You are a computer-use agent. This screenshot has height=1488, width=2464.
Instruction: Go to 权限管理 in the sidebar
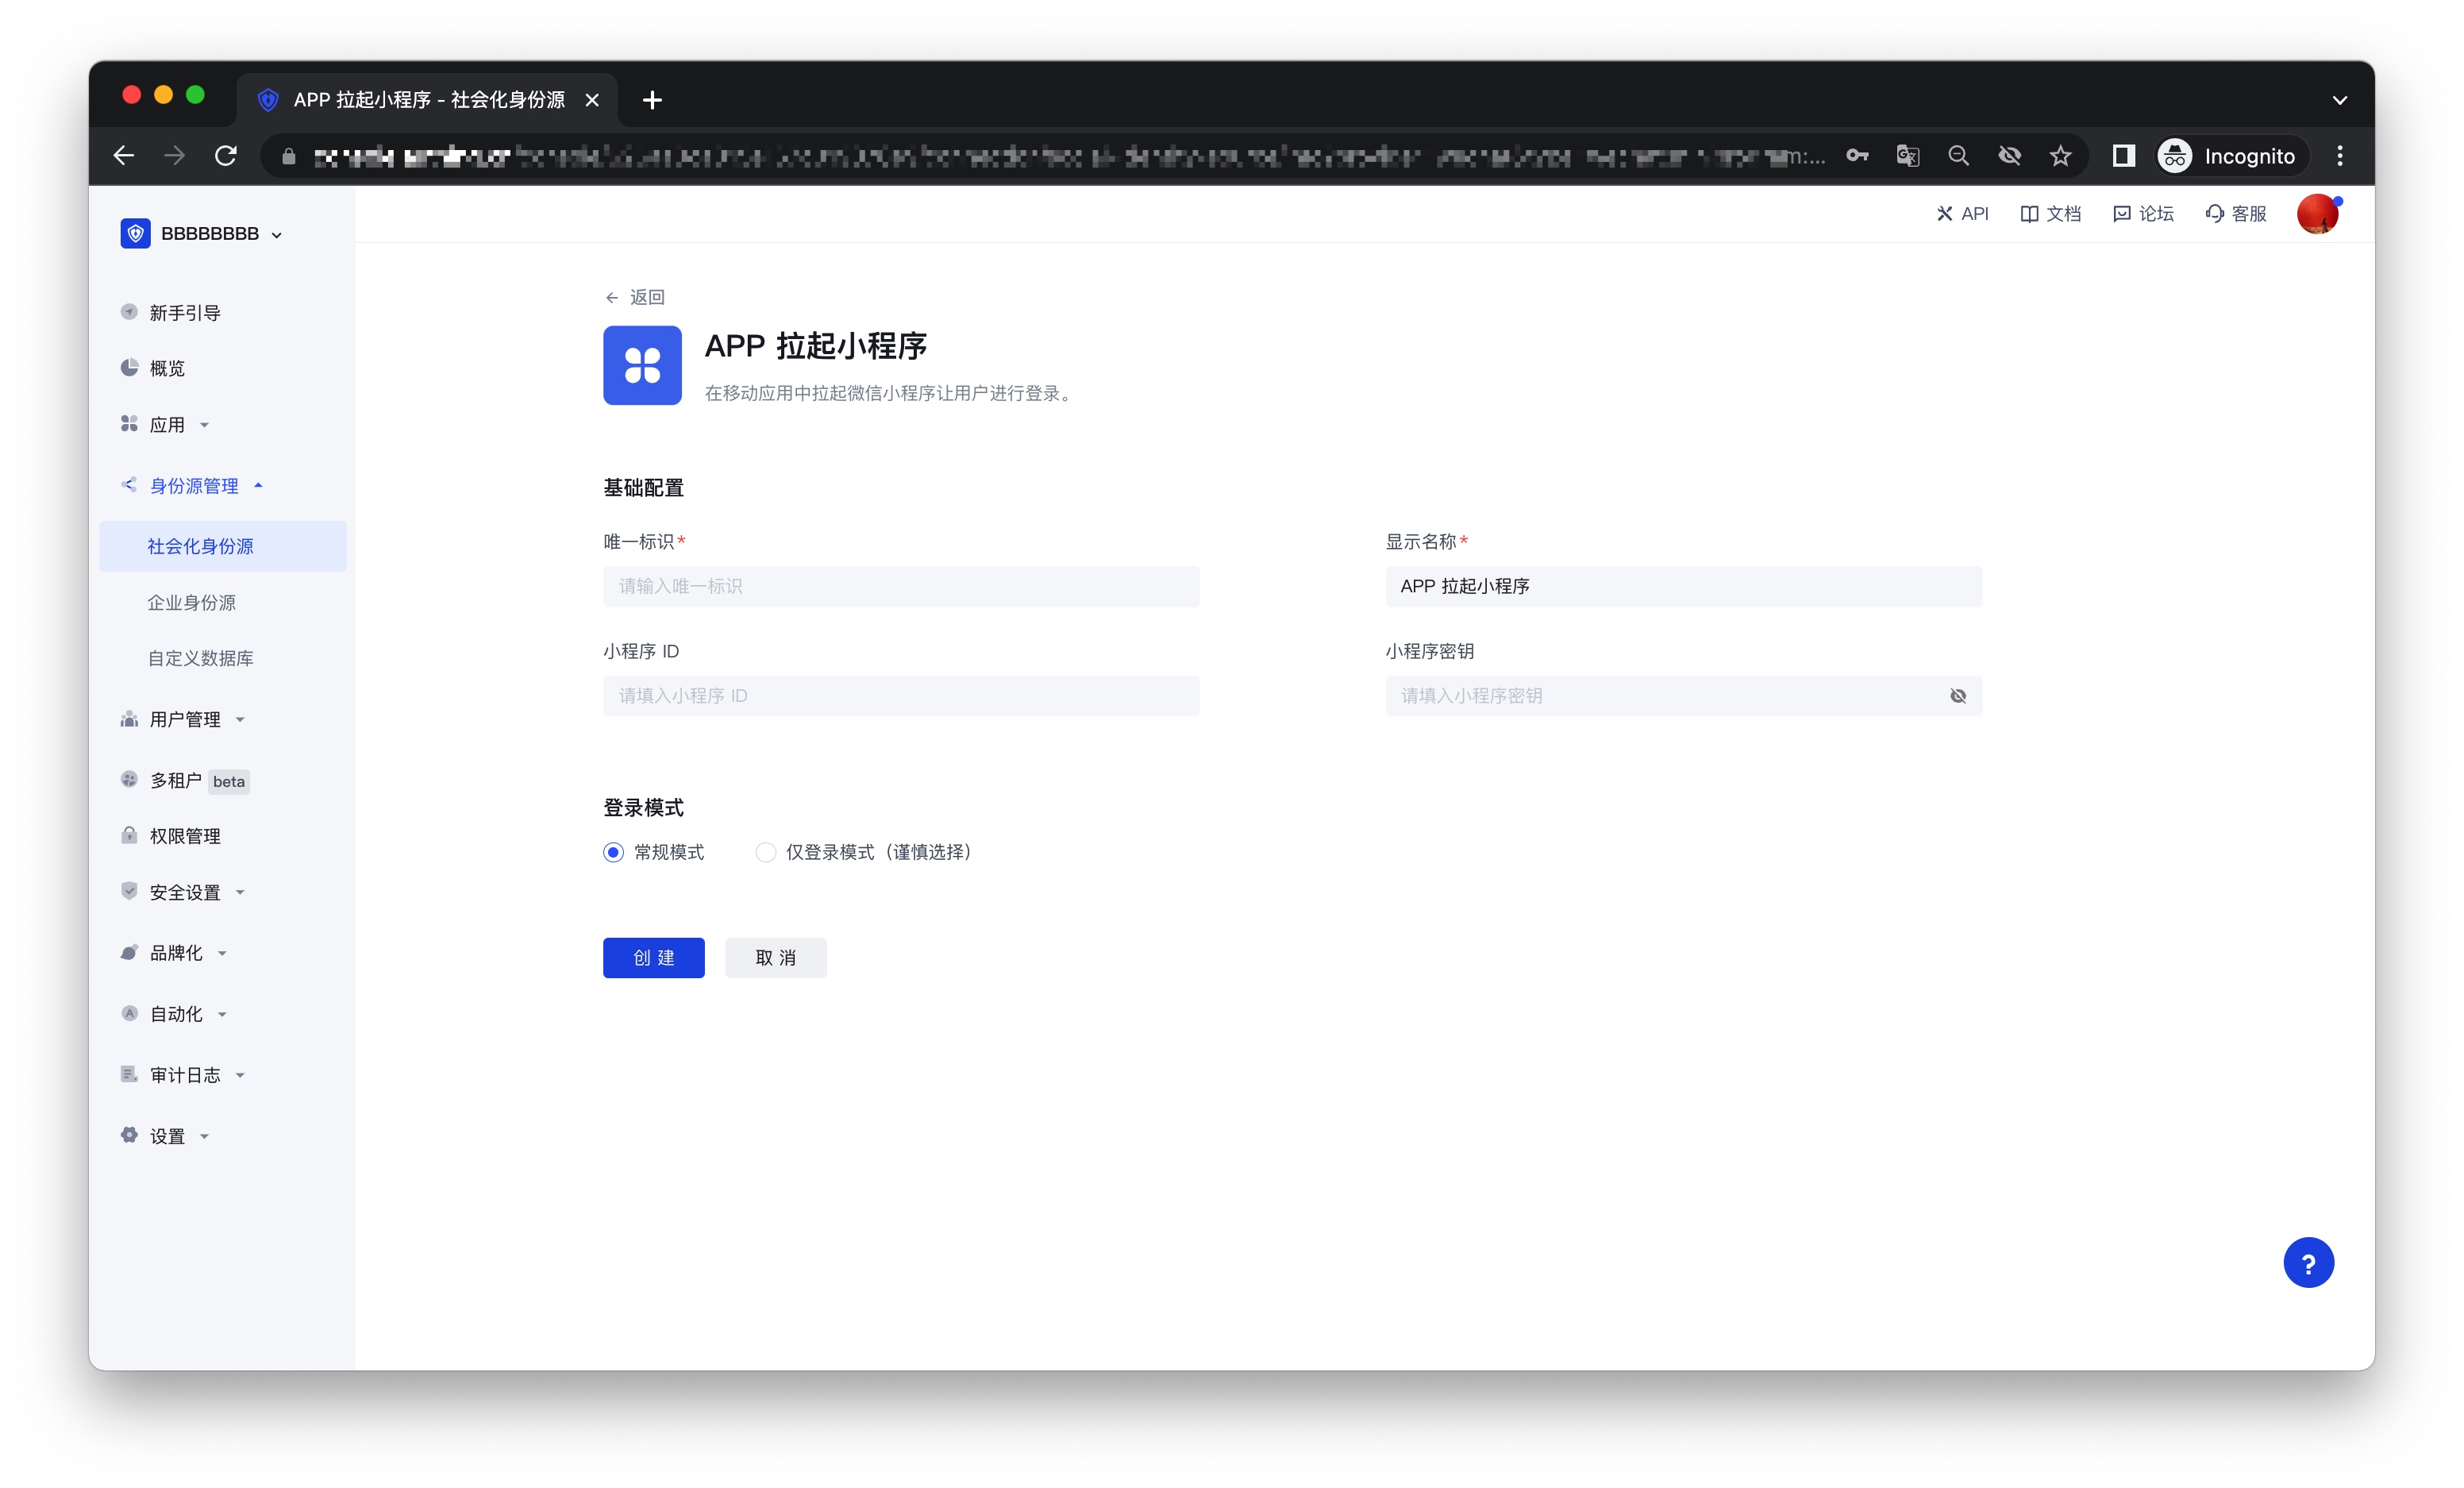pos(185,836)
